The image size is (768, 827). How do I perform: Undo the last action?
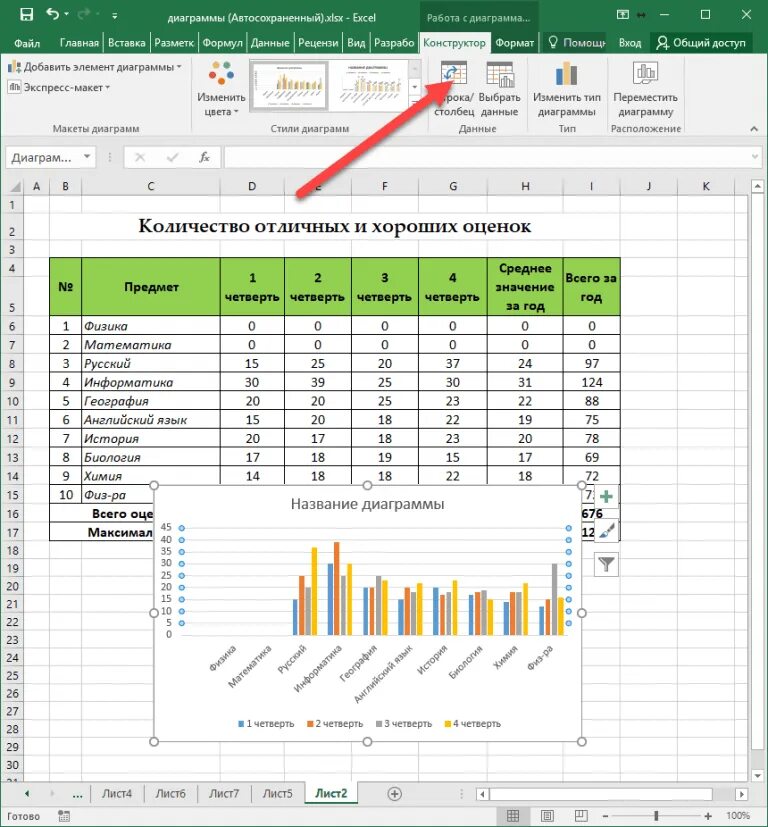click(x=52, y=14)
